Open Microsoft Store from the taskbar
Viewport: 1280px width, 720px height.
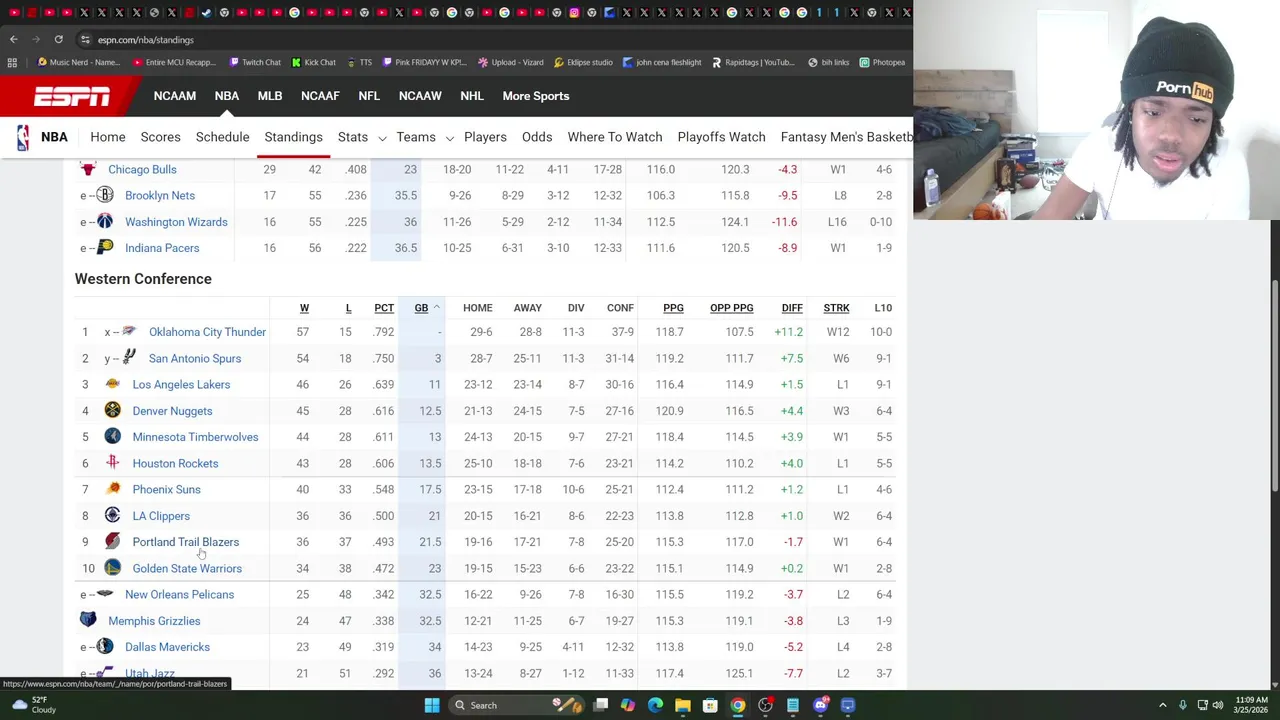[x=710, y=705]
